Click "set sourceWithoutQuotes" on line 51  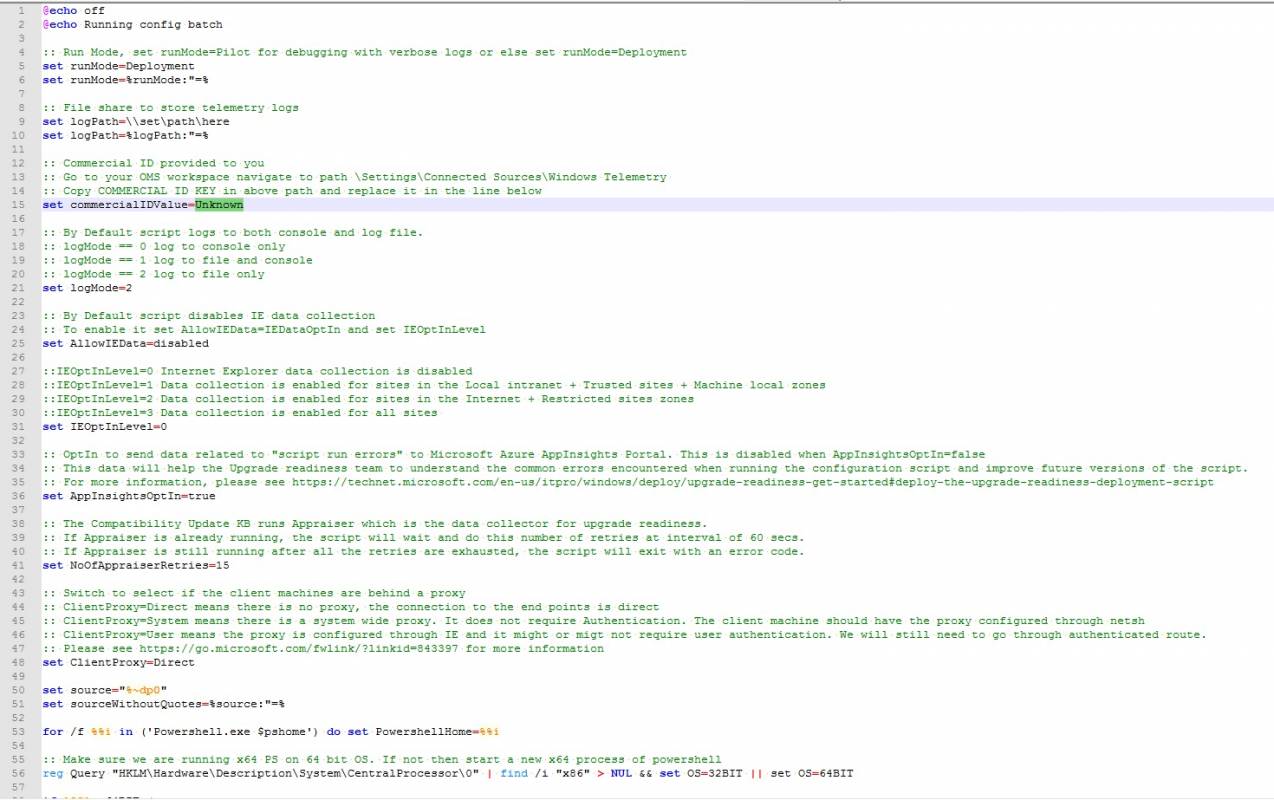tap(121, 704)
